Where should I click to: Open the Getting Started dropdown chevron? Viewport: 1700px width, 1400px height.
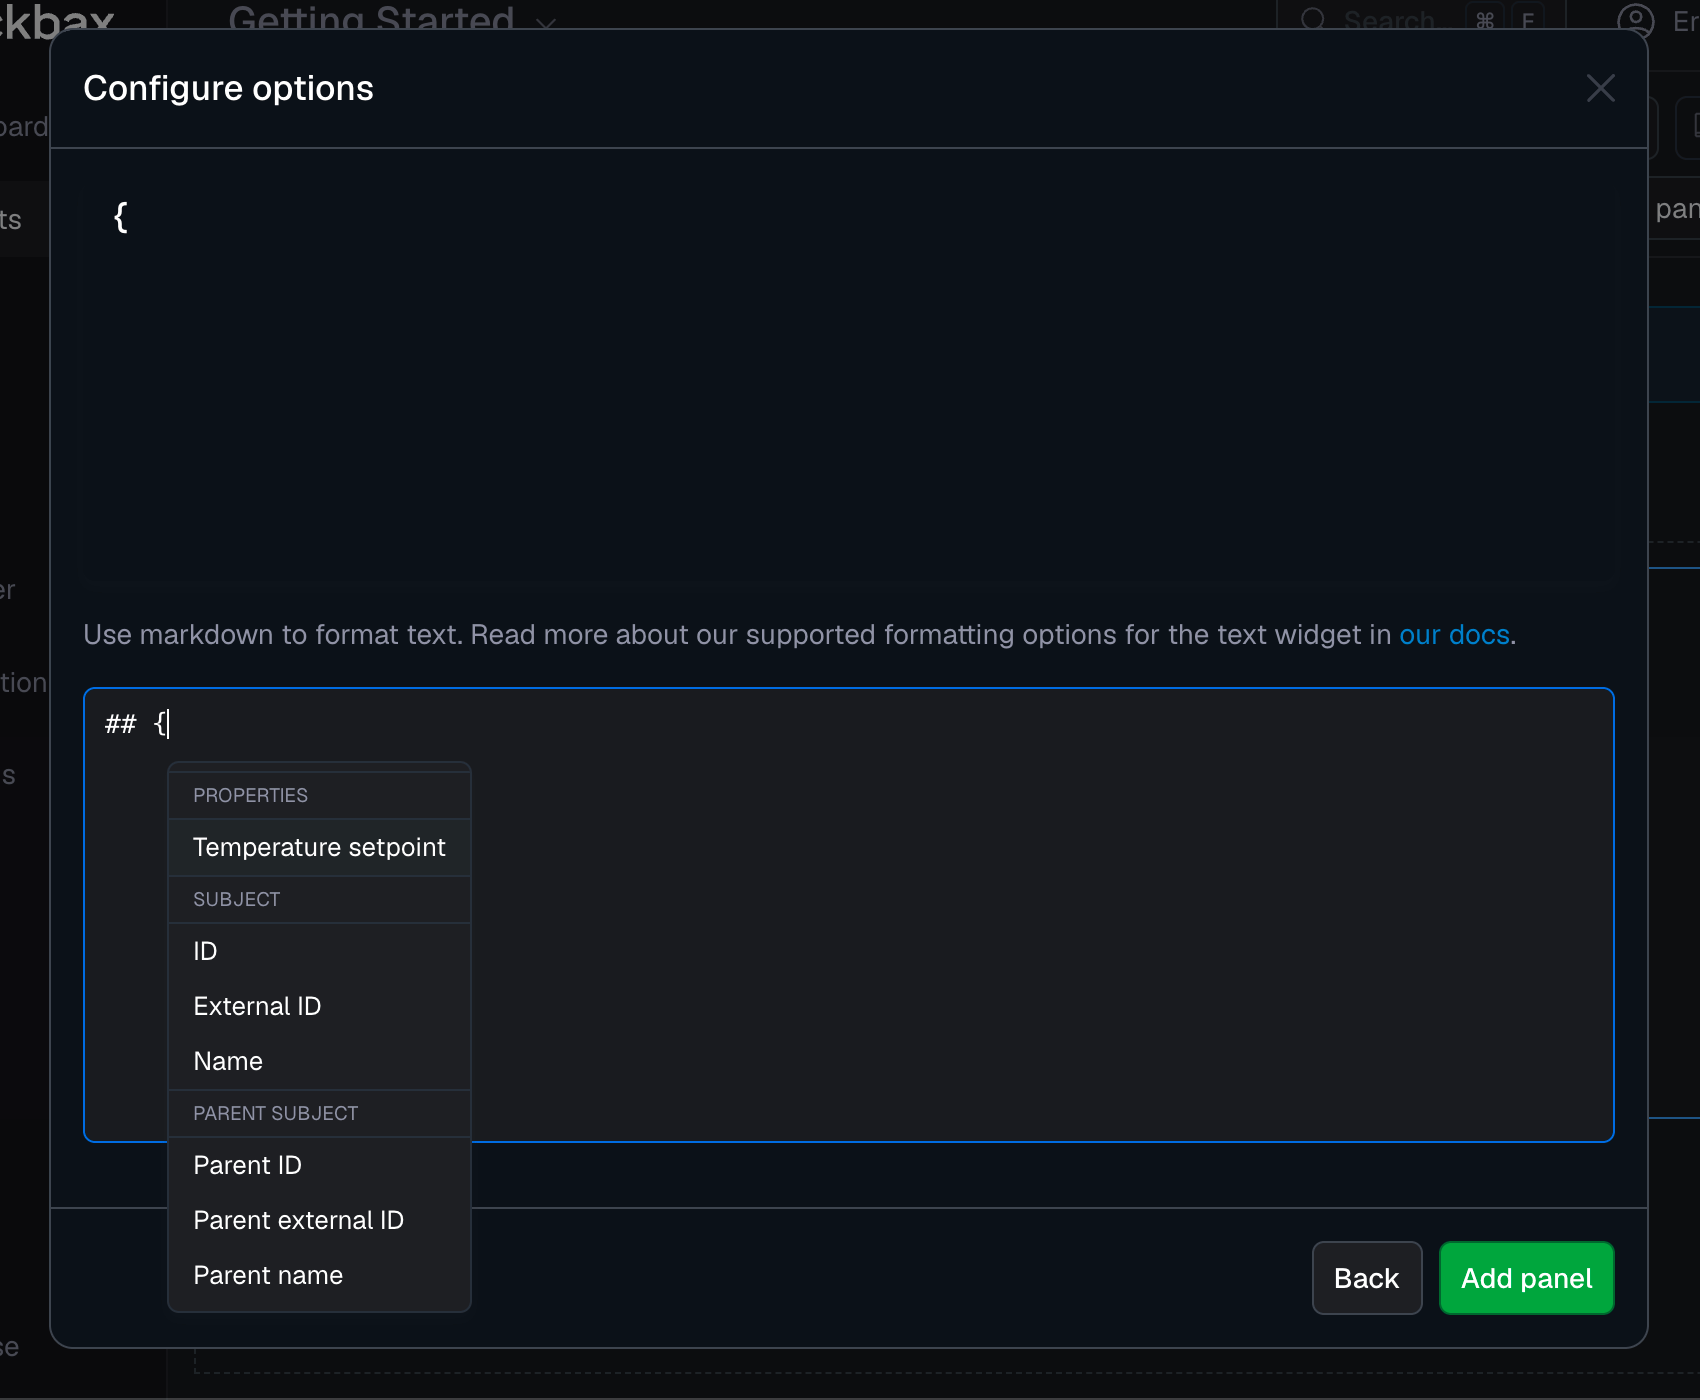pos(546,22)
